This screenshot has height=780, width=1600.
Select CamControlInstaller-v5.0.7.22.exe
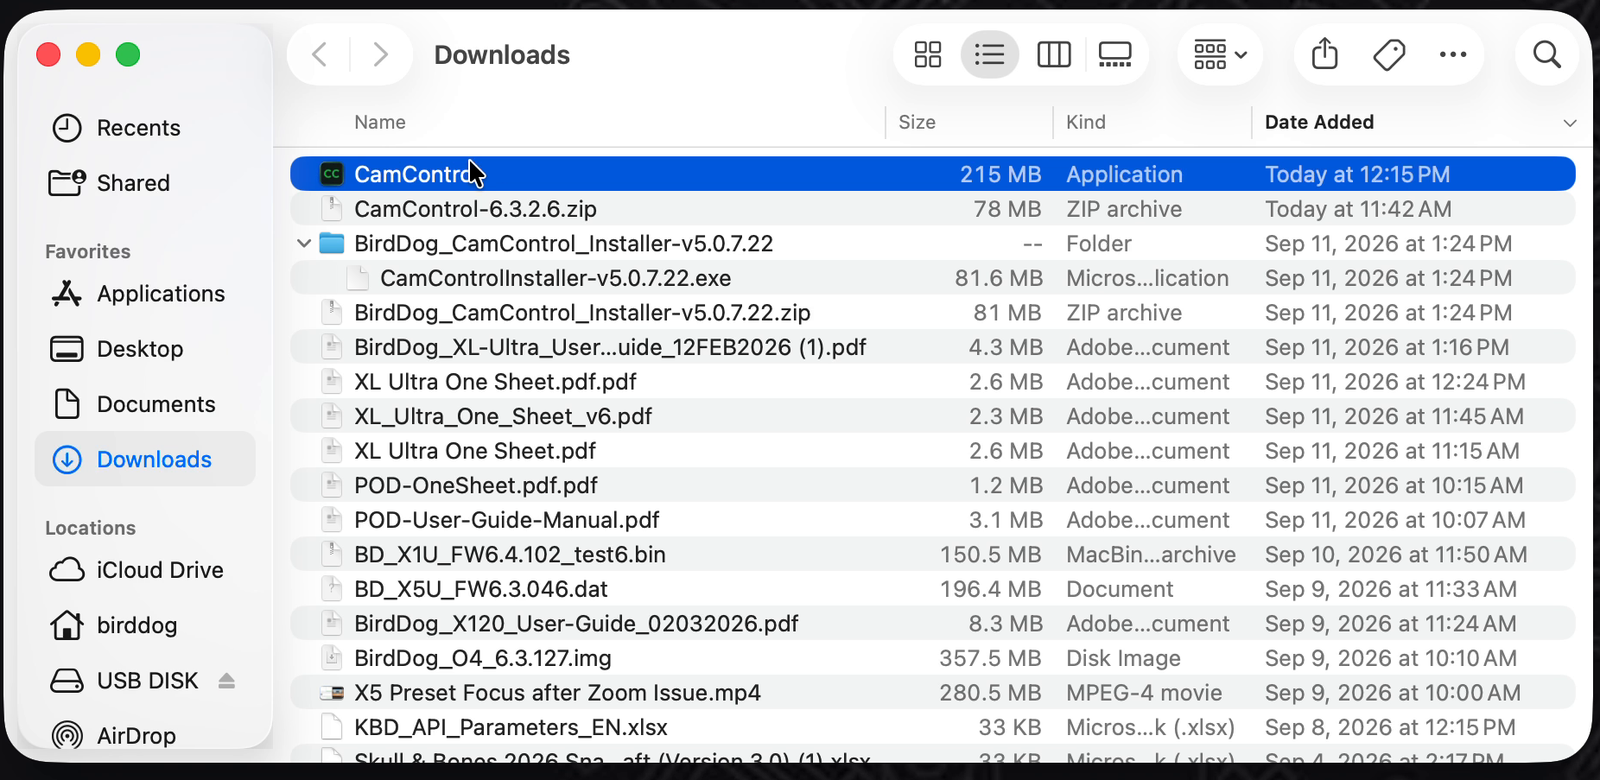[x=933, y=278]
